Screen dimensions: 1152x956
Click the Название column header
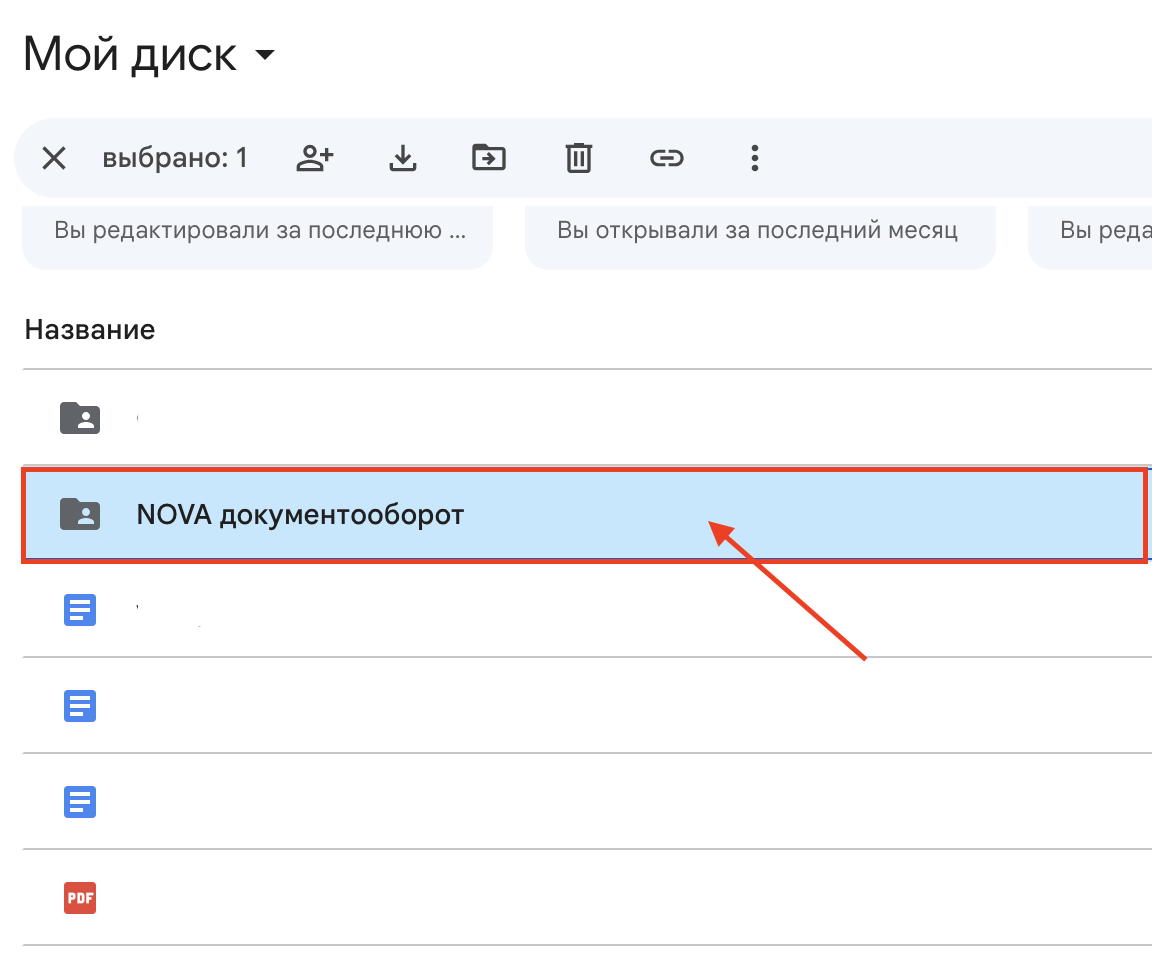point(90,330)
